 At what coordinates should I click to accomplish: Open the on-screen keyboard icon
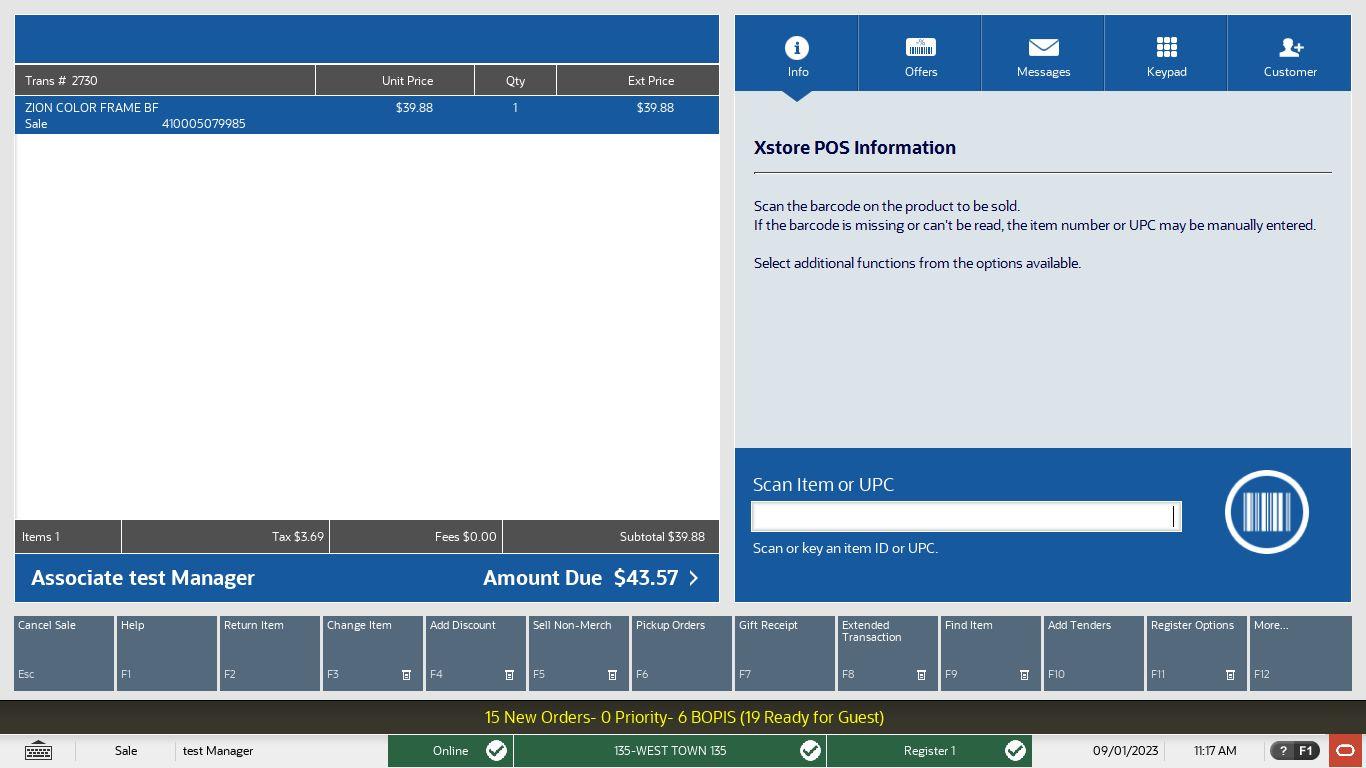[x=38, y=751]
